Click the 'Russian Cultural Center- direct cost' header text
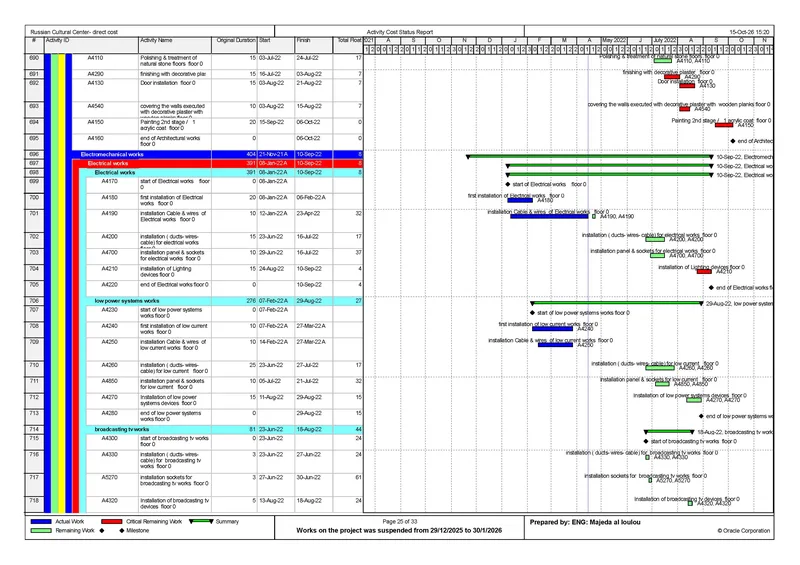 74,32
